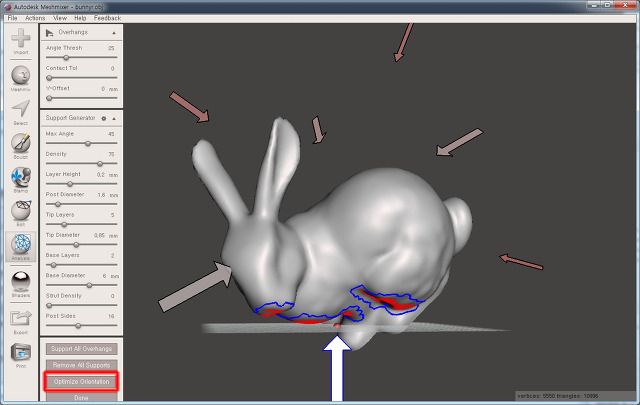The width and height of the screenshot is (640, 405).
Task: Click the Max Angle slider handle
Action: pos(88,143)
